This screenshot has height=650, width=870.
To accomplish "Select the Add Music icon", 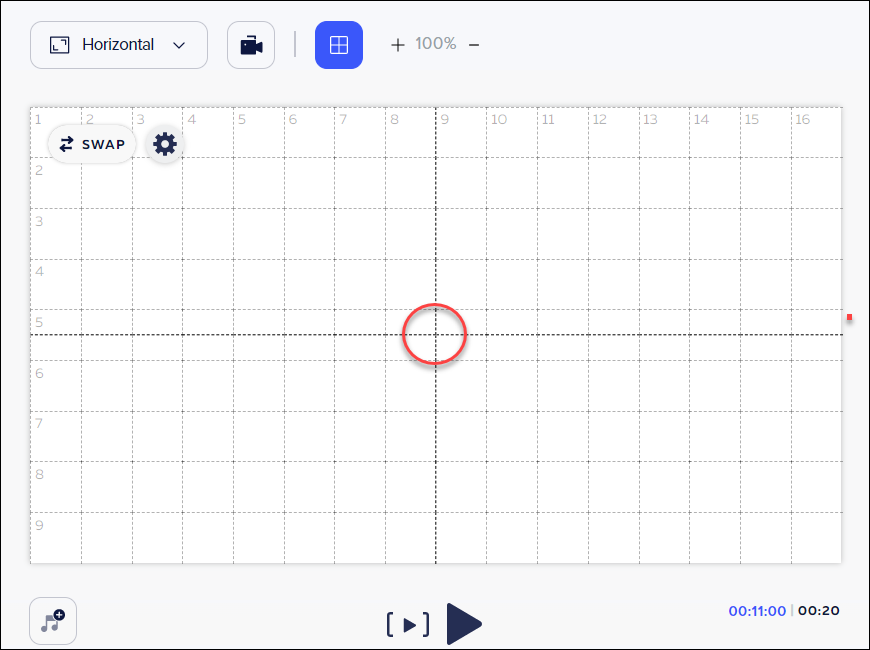I will tap(52, 621).
